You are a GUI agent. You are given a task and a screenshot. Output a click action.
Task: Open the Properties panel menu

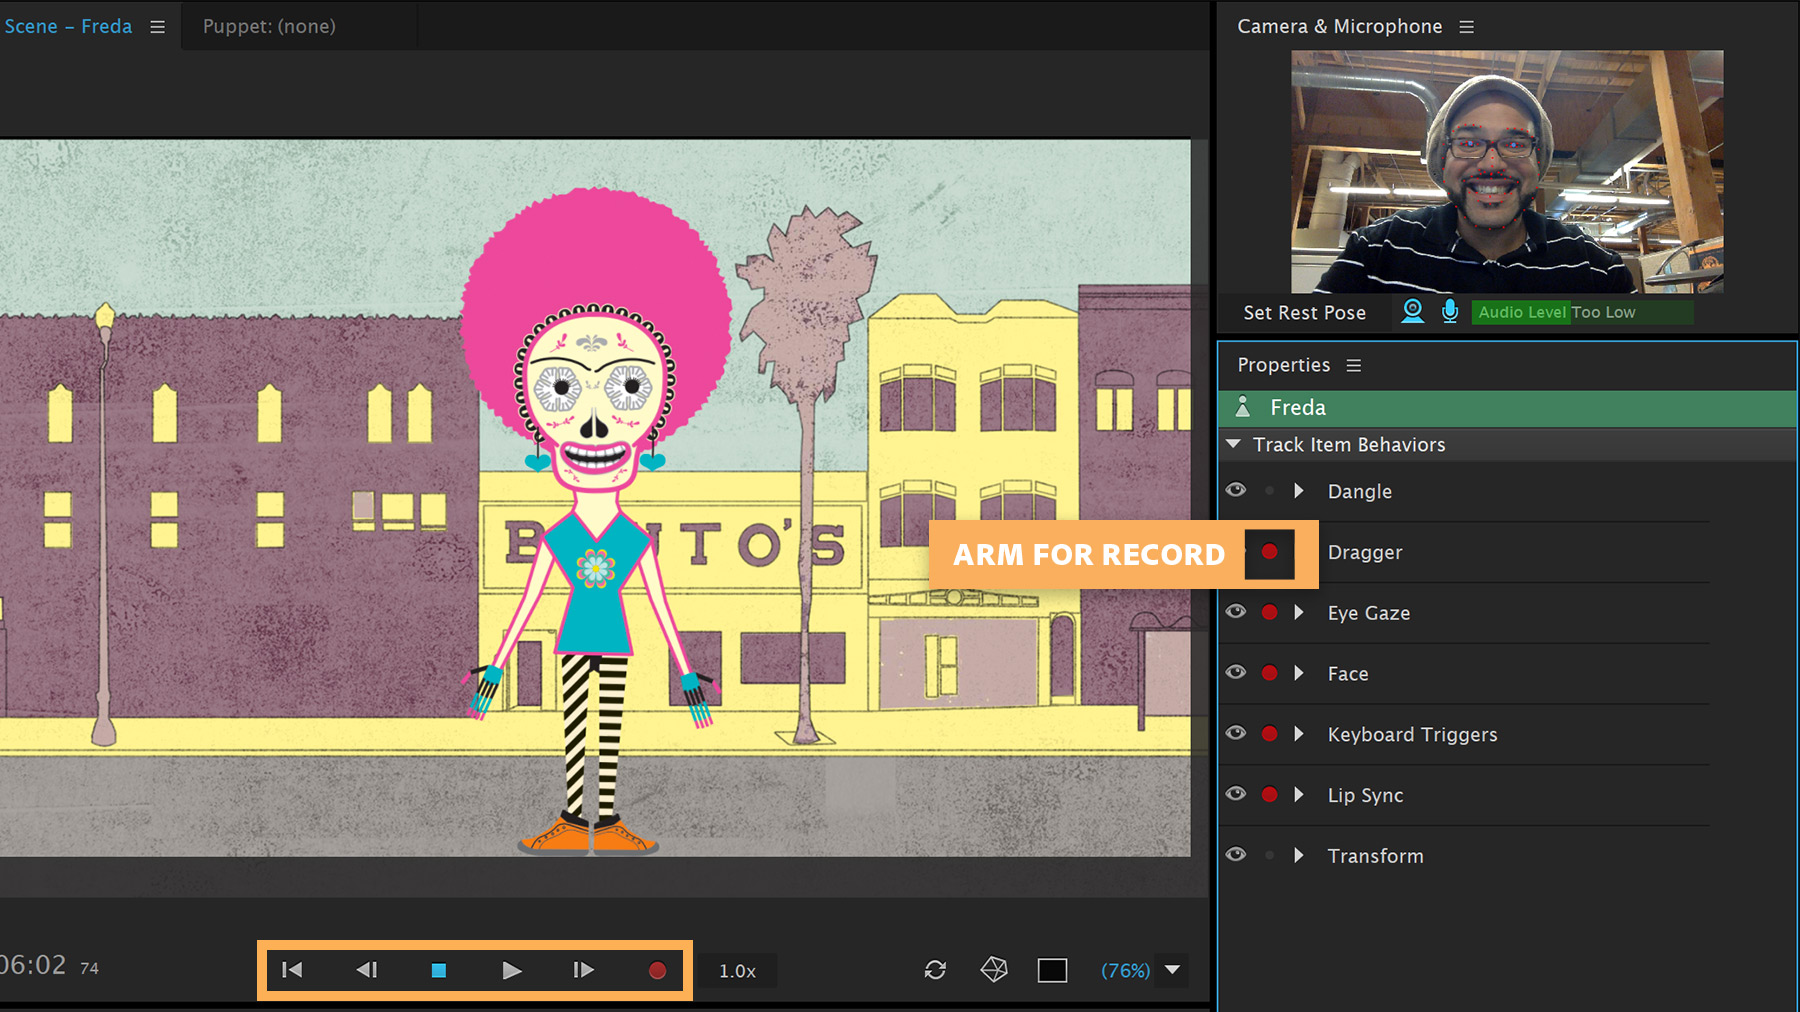(1354, 365)
